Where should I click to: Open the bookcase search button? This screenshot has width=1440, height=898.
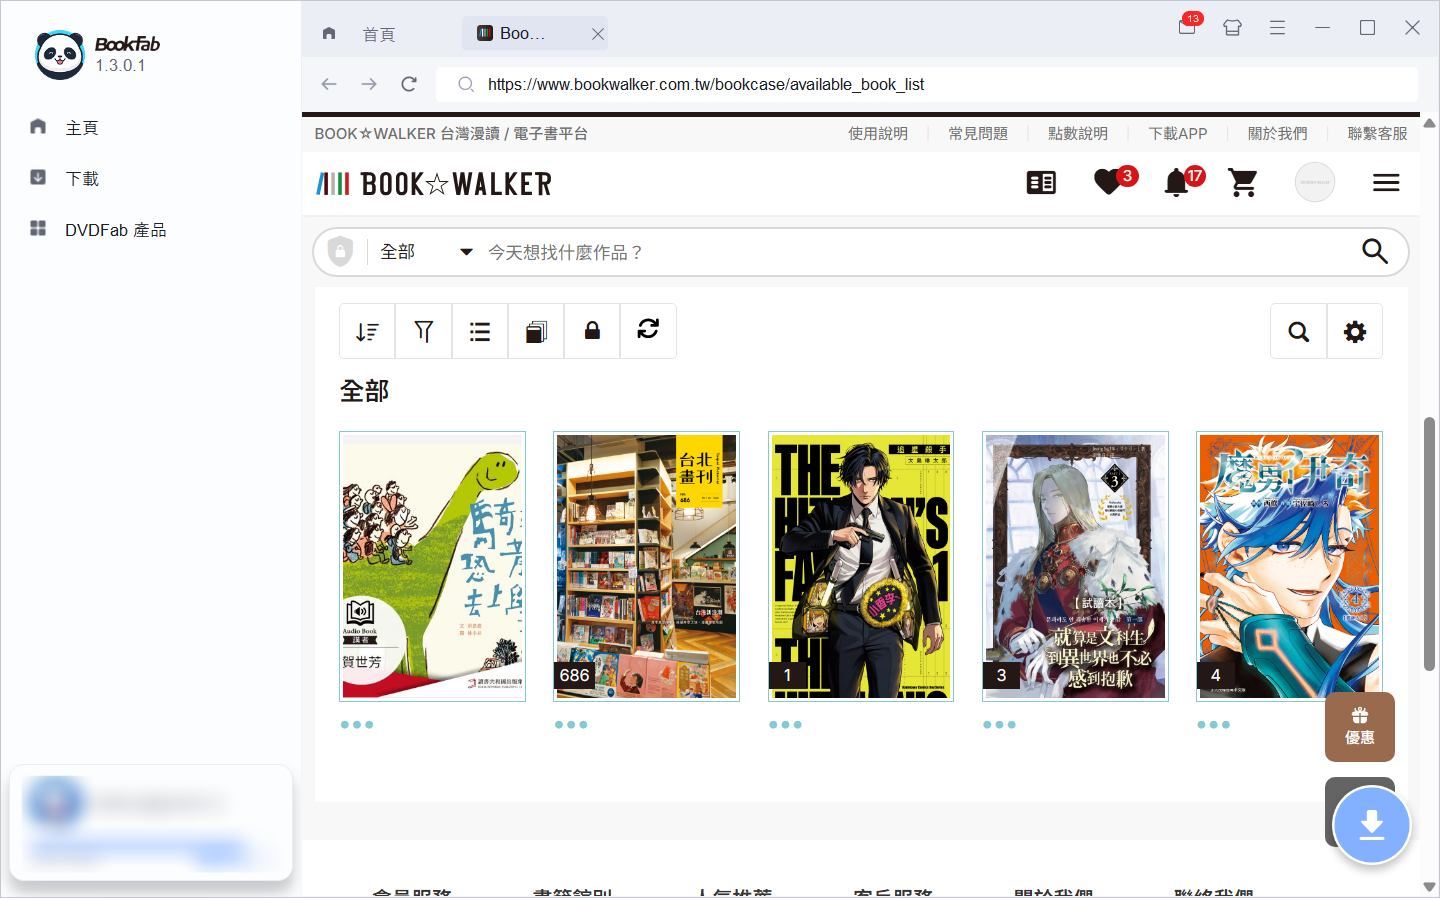click(1298, 331)
